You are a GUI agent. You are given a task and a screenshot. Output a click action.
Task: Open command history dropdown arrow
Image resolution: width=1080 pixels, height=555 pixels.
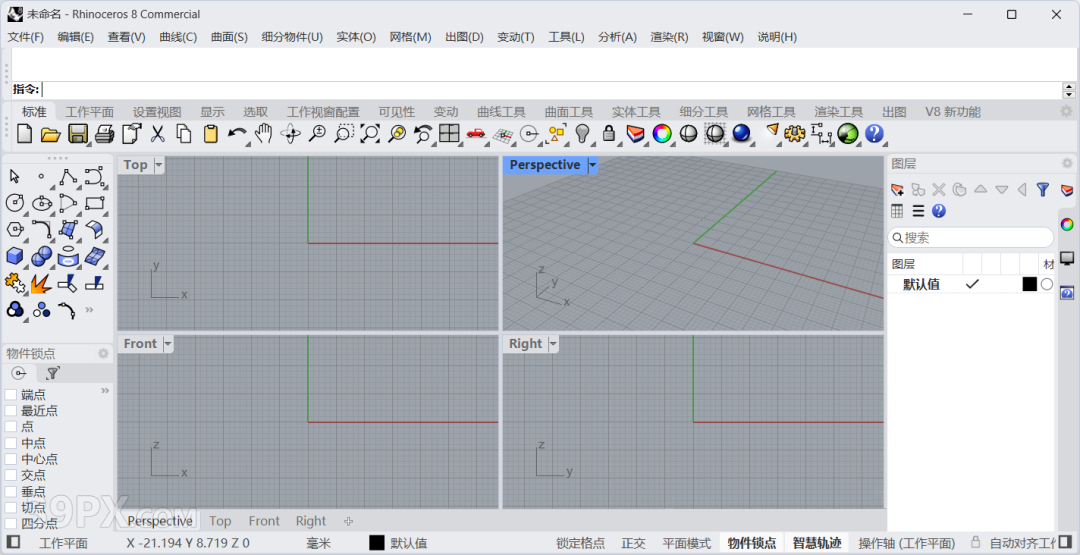coord(1069,94)
